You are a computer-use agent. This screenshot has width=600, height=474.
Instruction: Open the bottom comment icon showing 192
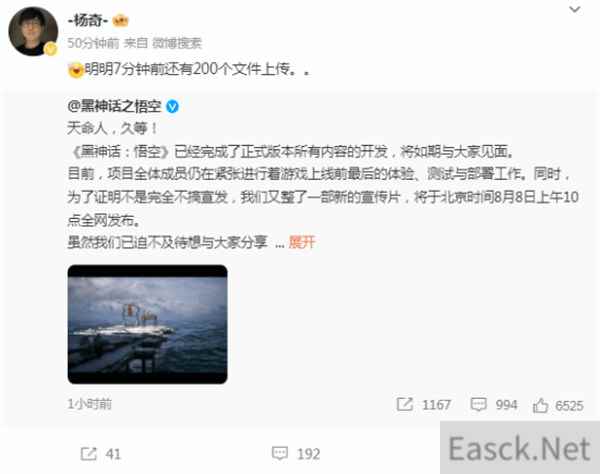point(296,454)
